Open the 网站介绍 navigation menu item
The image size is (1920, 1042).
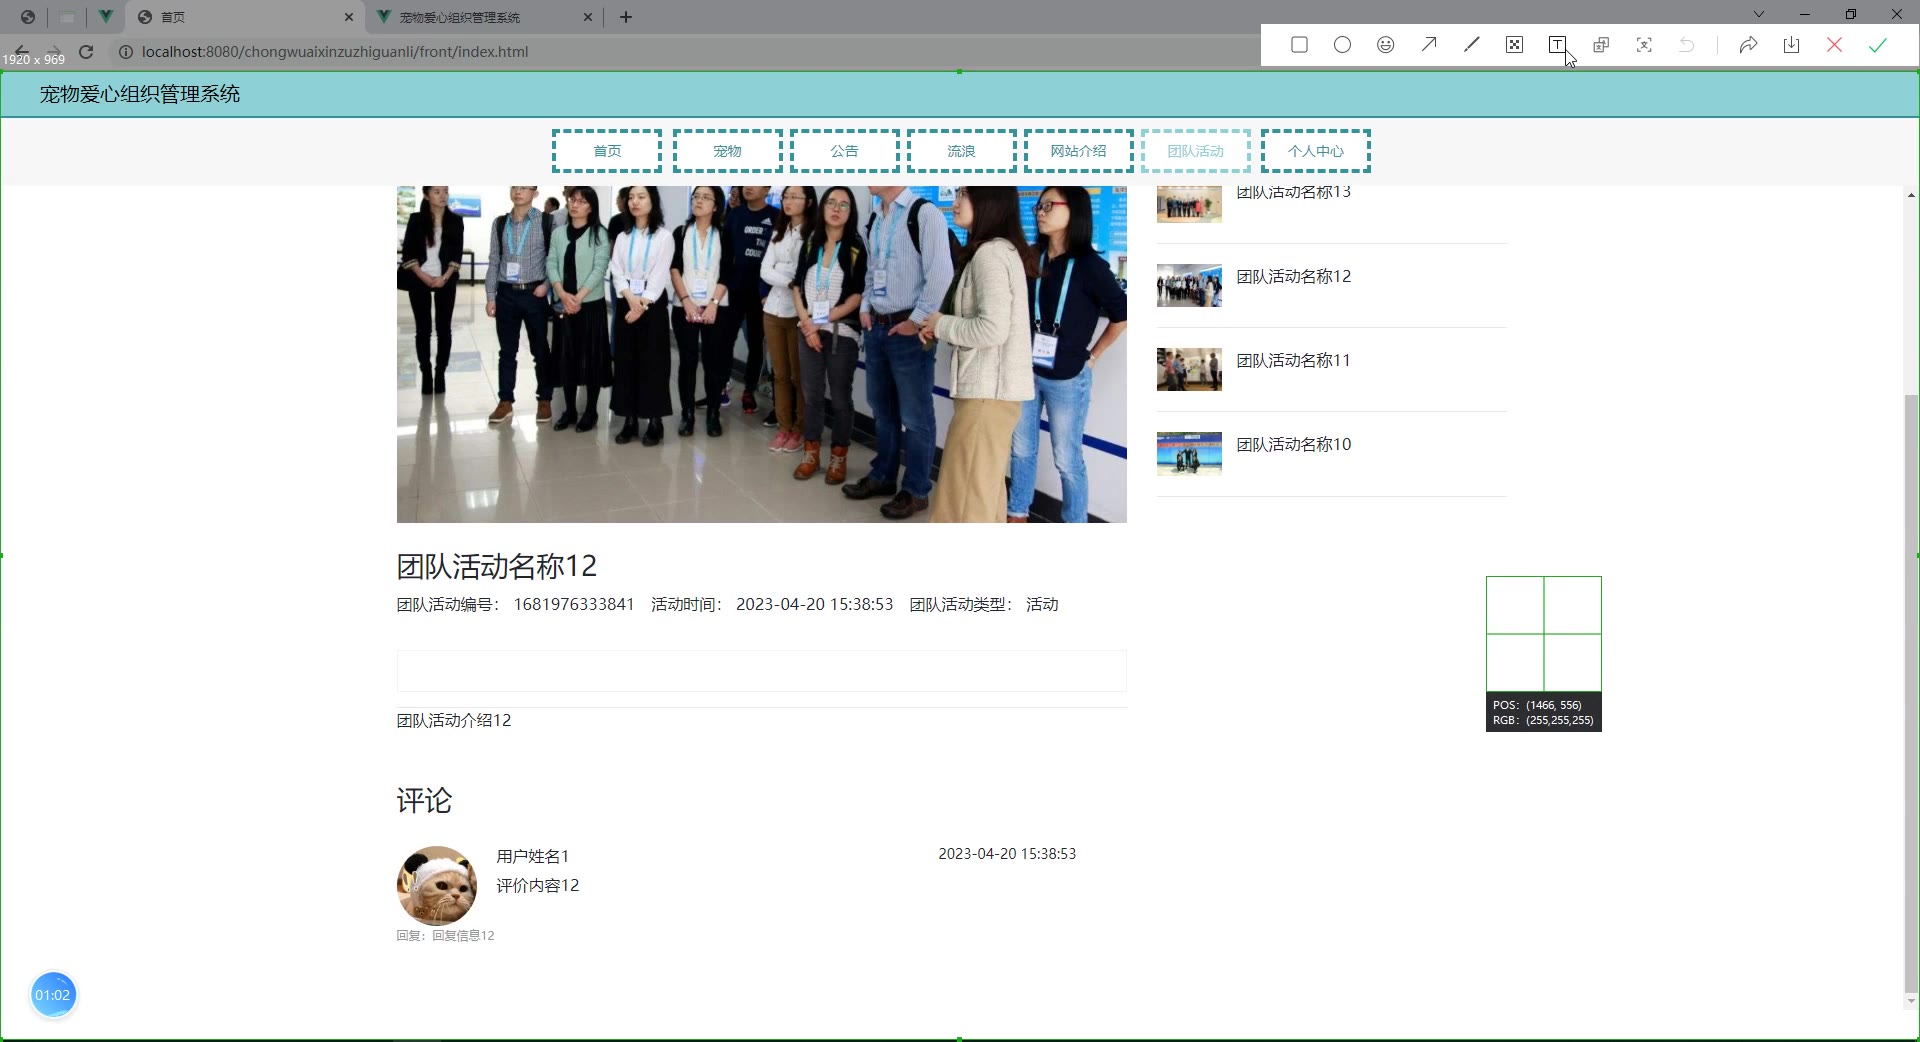click(x=1079, y=151)
